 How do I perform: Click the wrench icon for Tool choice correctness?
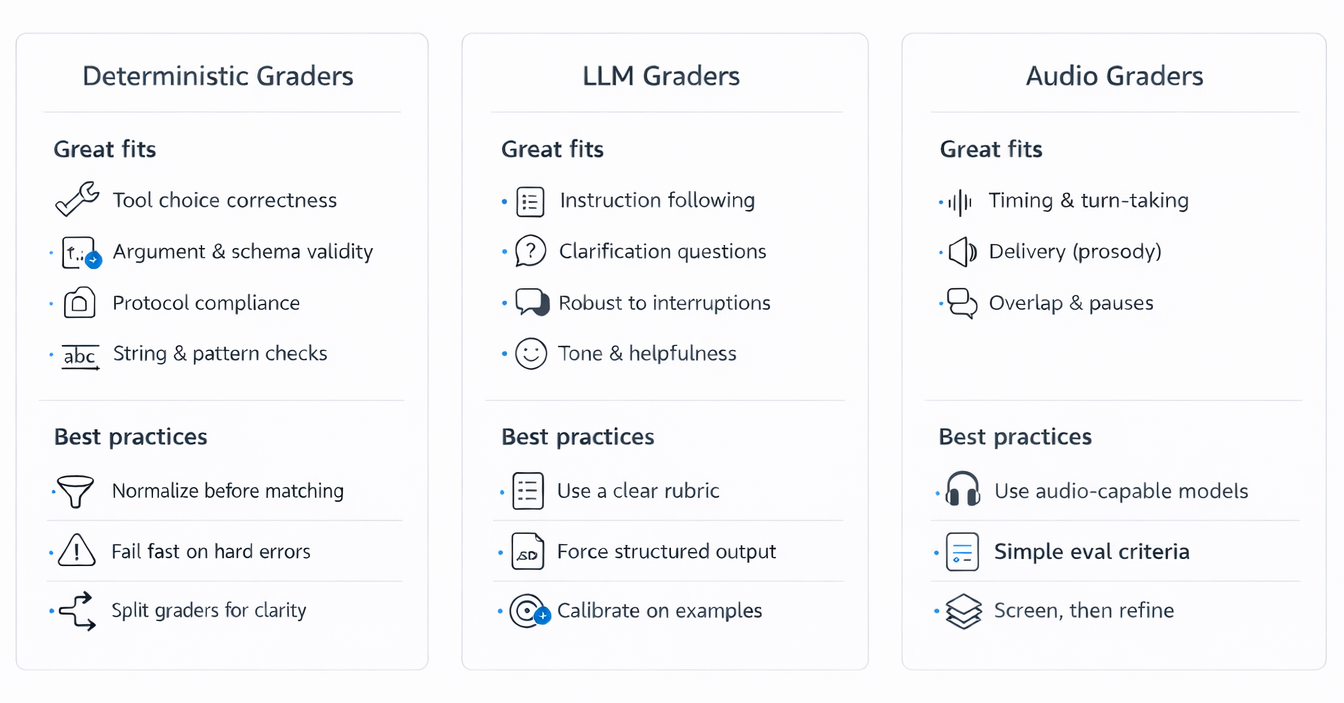pos(77,200)
